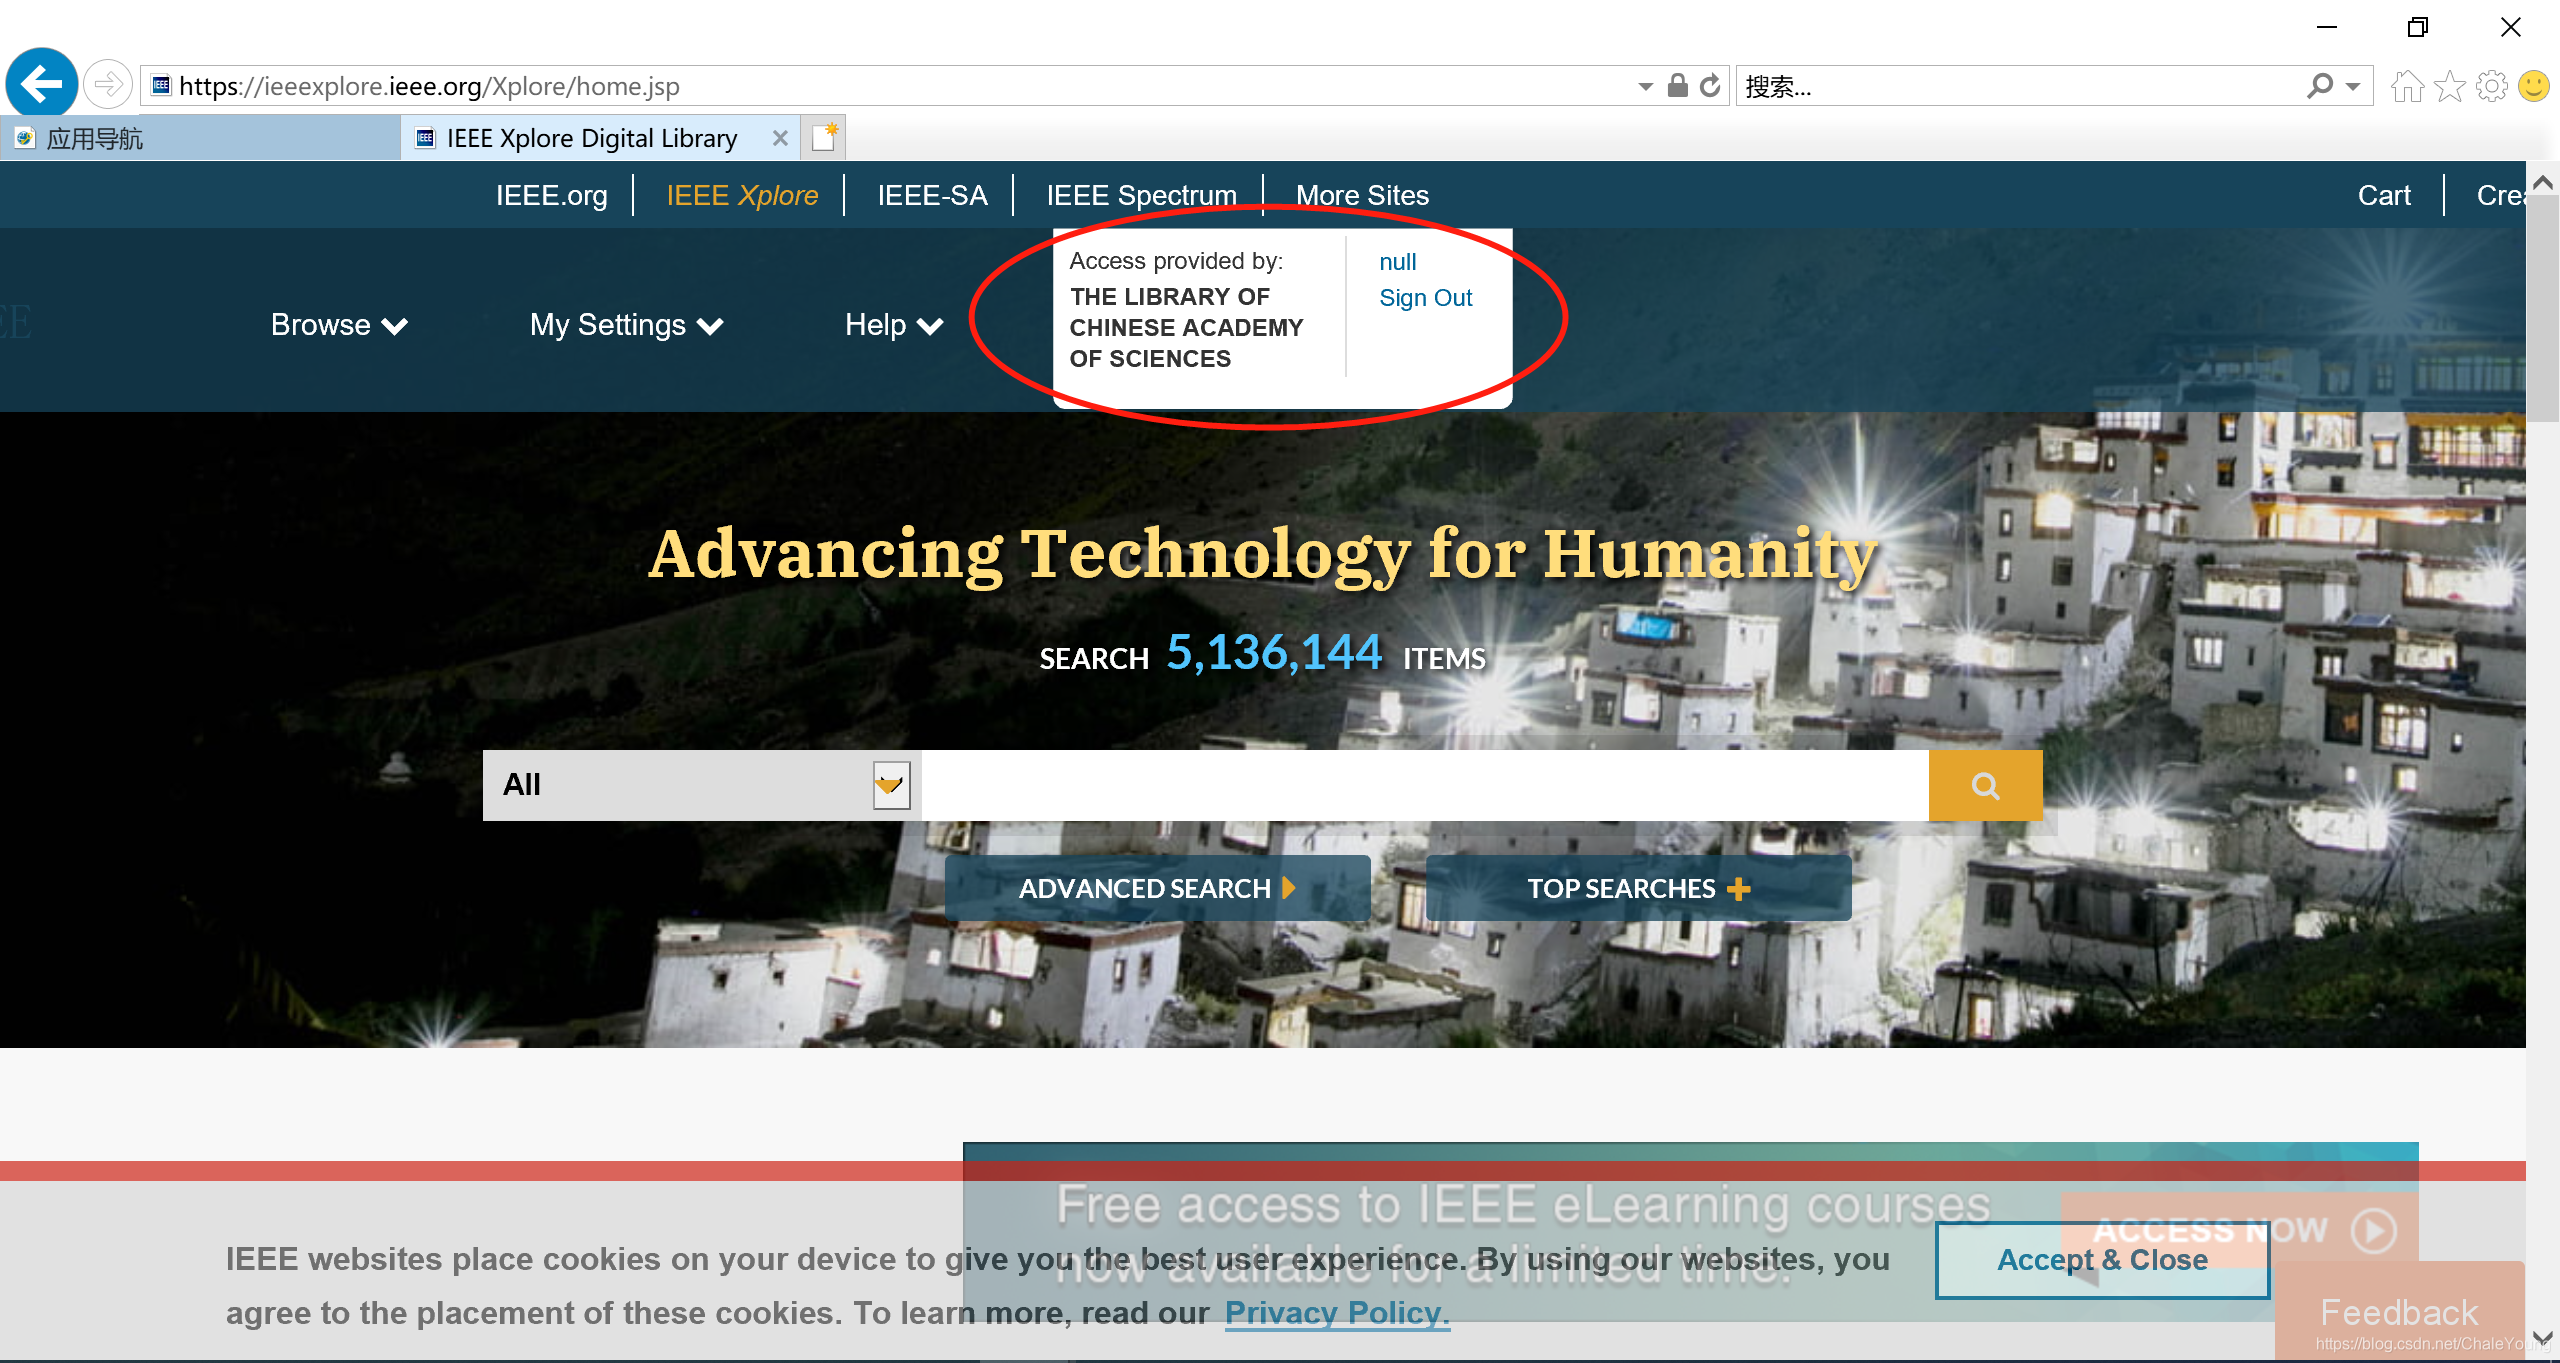Open browser Home via the house icon
The image size is (2560, 1363).
(x=2407, y=87)
